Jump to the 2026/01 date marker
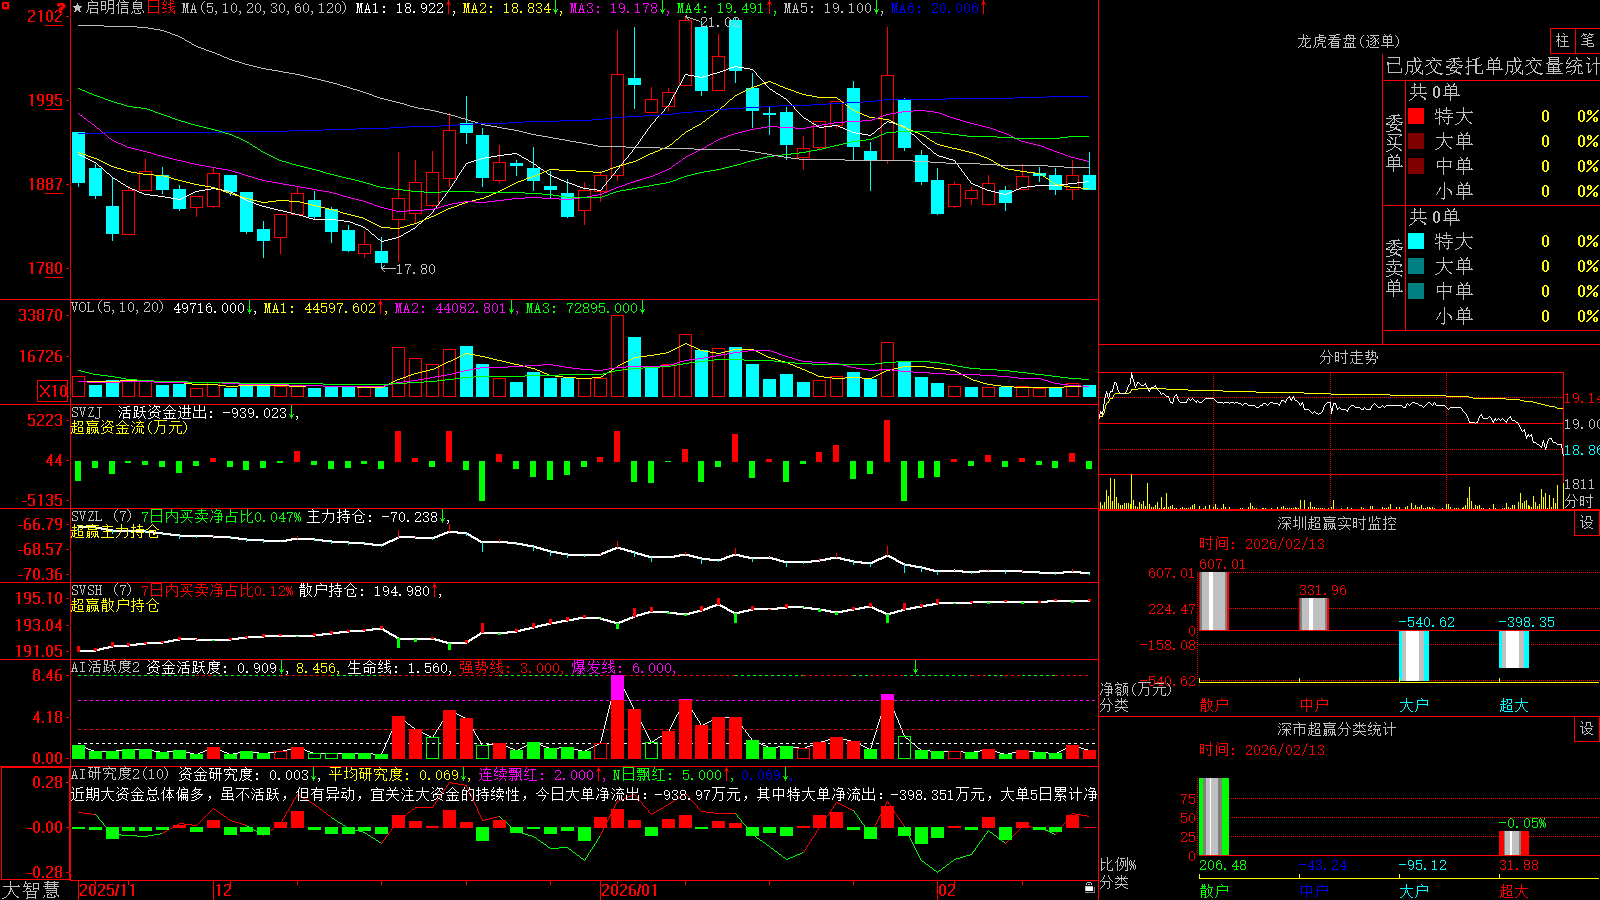Screen dimensions: 1600x900 click(629, 890)
